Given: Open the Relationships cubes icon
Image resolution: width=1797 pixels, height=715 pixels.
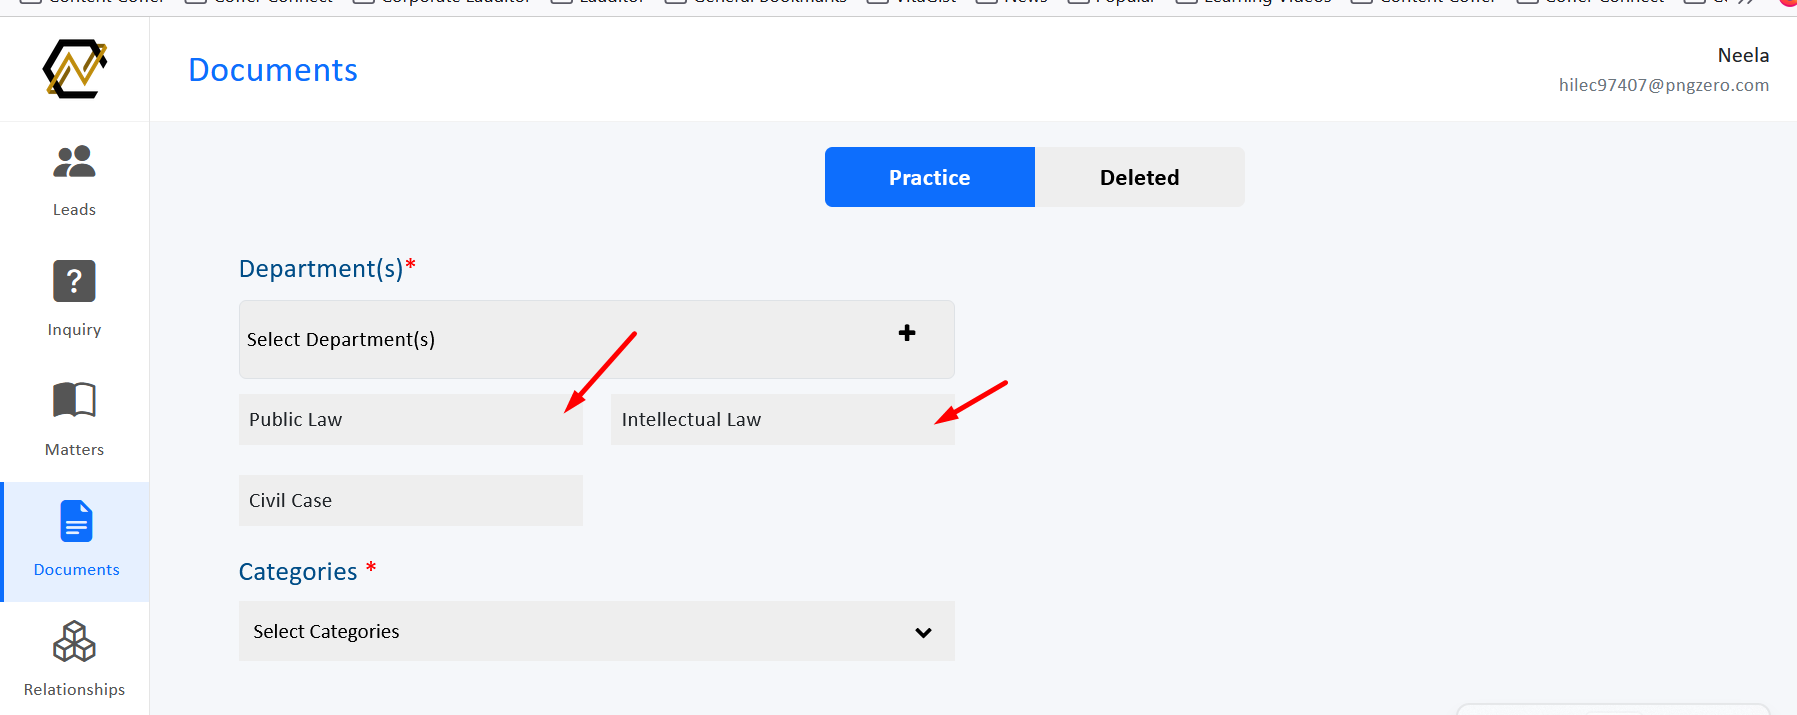Looking at the screenshot, I should click(74, 641).
